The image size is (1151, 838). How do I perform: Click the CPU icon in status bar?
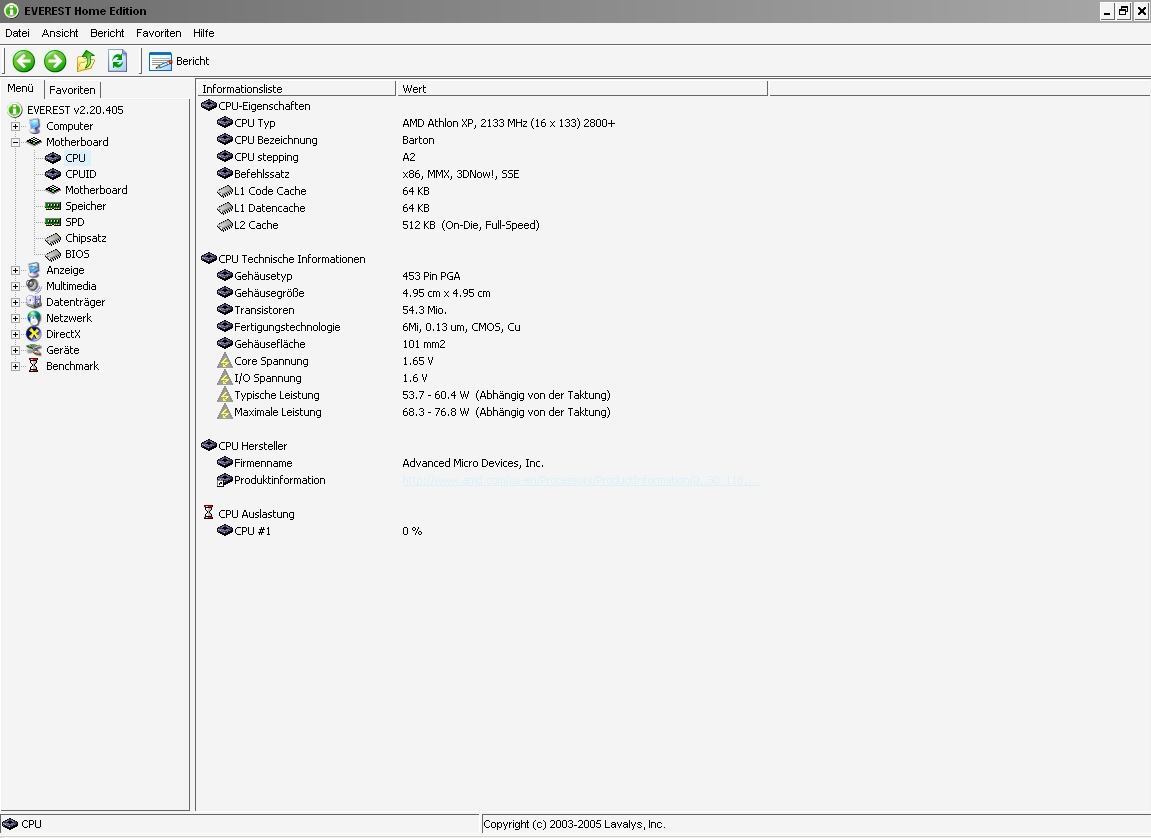[x=10, y=824]
